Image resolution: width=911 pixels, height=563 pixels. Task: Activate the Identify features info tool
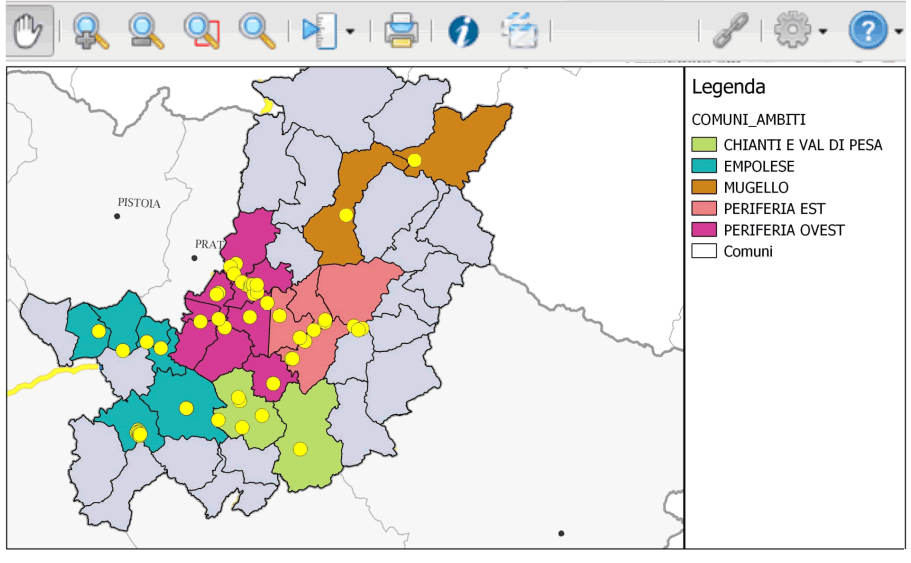(462, 32)
